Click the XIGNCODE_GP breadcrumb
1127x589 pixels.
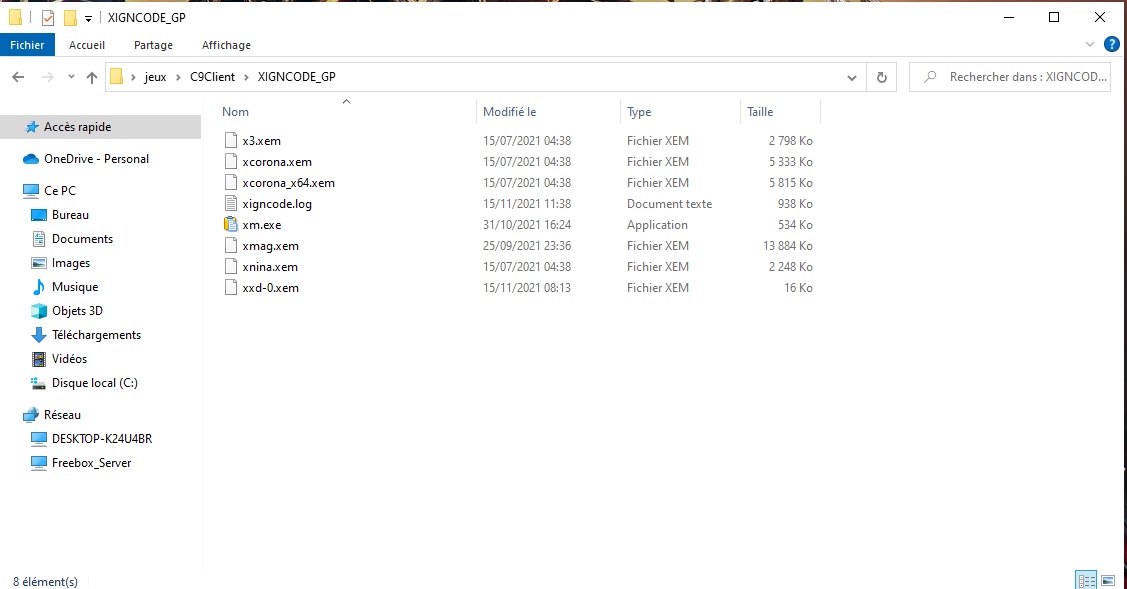point(296,77)
